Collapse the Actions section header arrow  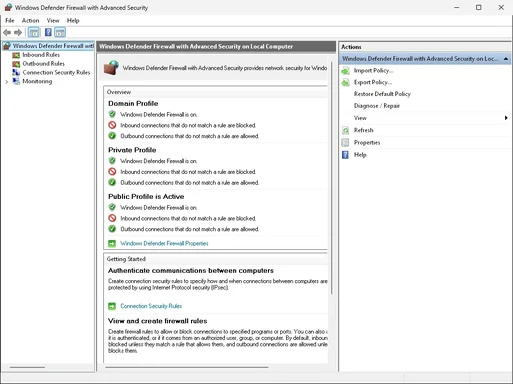[506, 59]
